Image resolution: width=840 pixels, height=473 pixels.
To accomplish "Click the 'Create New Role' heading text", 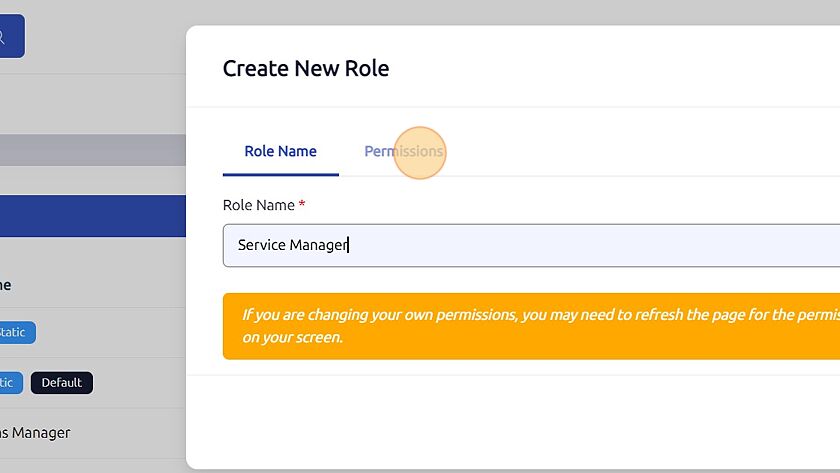I will pos(306,68).
